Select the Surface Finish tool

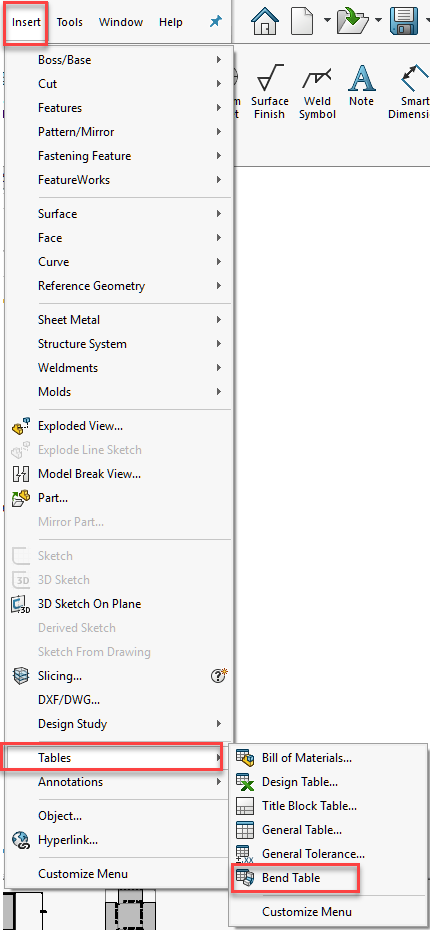point(270,93)
